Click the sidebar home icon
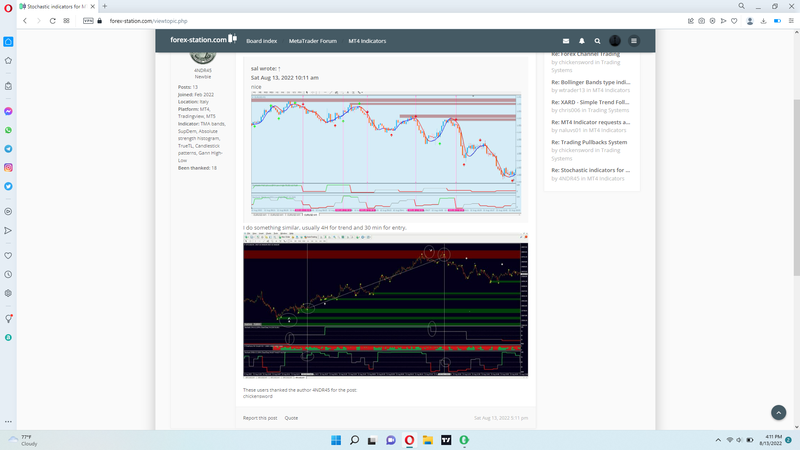 [x=8, y=42]
